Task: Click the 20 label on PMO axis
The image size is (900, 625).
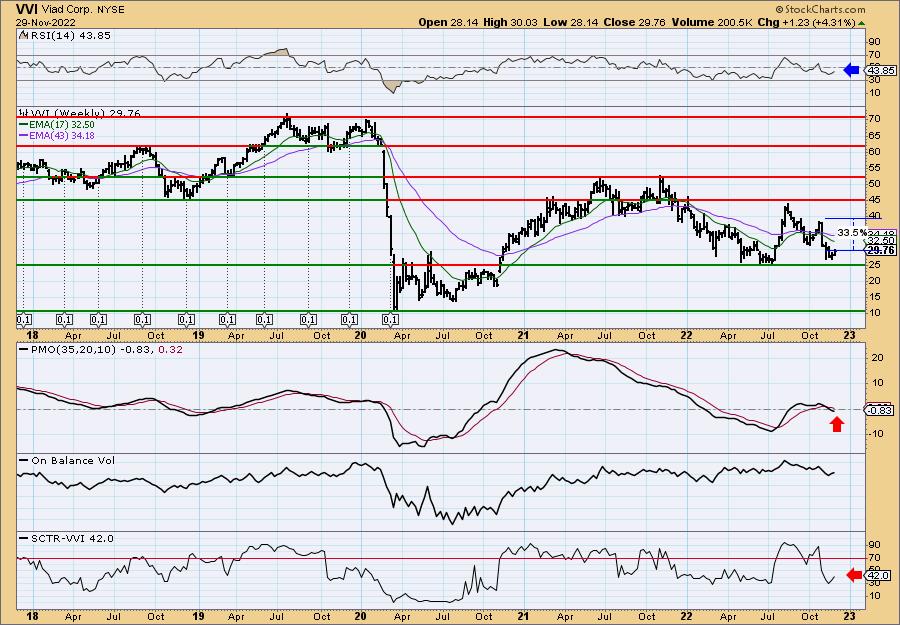Action: [x=876, y=358]
